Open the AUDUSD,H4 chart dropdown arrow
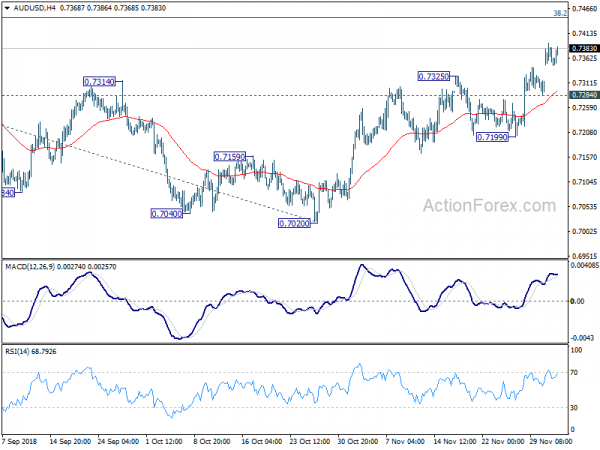 7,8
